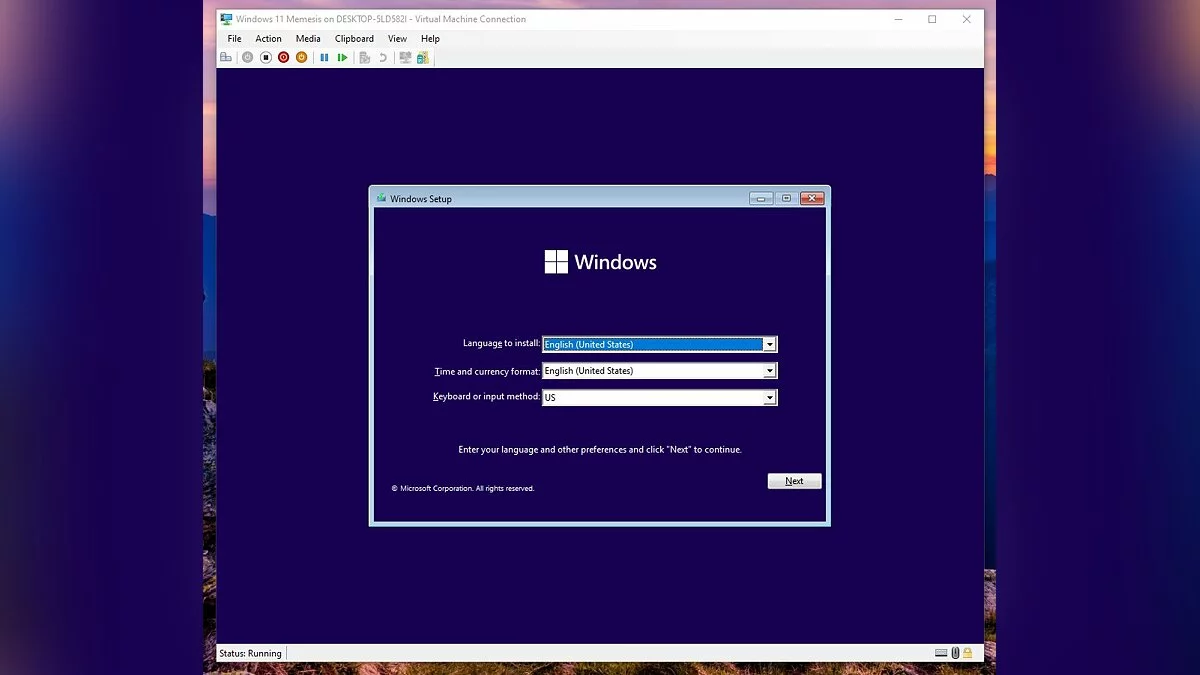Open the Time and currency format dropdown
1200x675 pixels.
(x=769, y=371)
